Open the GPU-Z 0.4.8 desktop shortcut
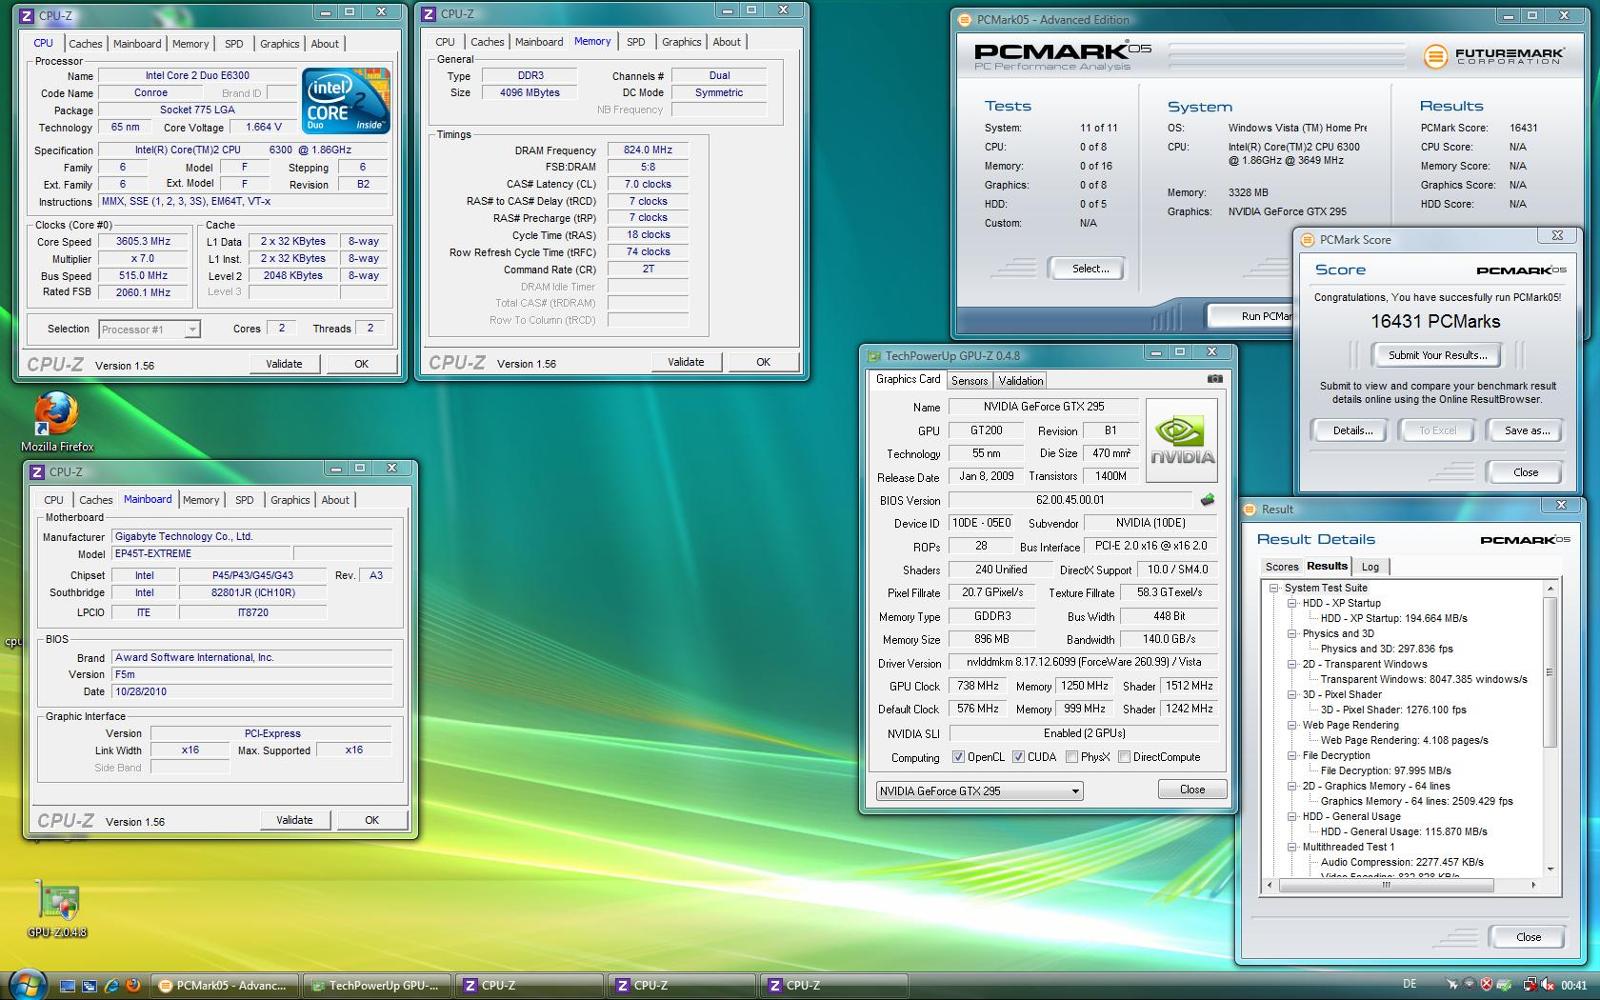The height and width of the screenshot is (1000, 1600). [57, 908]
